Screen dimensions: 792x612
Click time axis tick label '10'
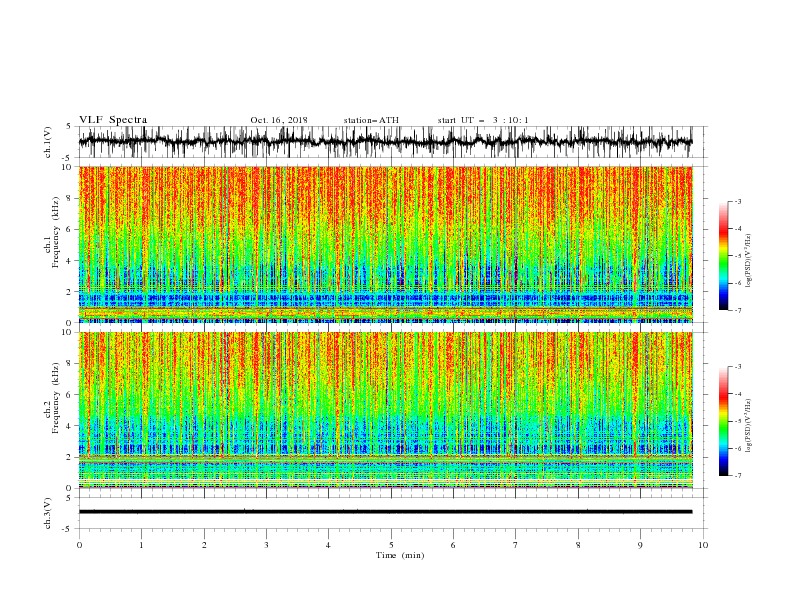[x=703, y=545]
